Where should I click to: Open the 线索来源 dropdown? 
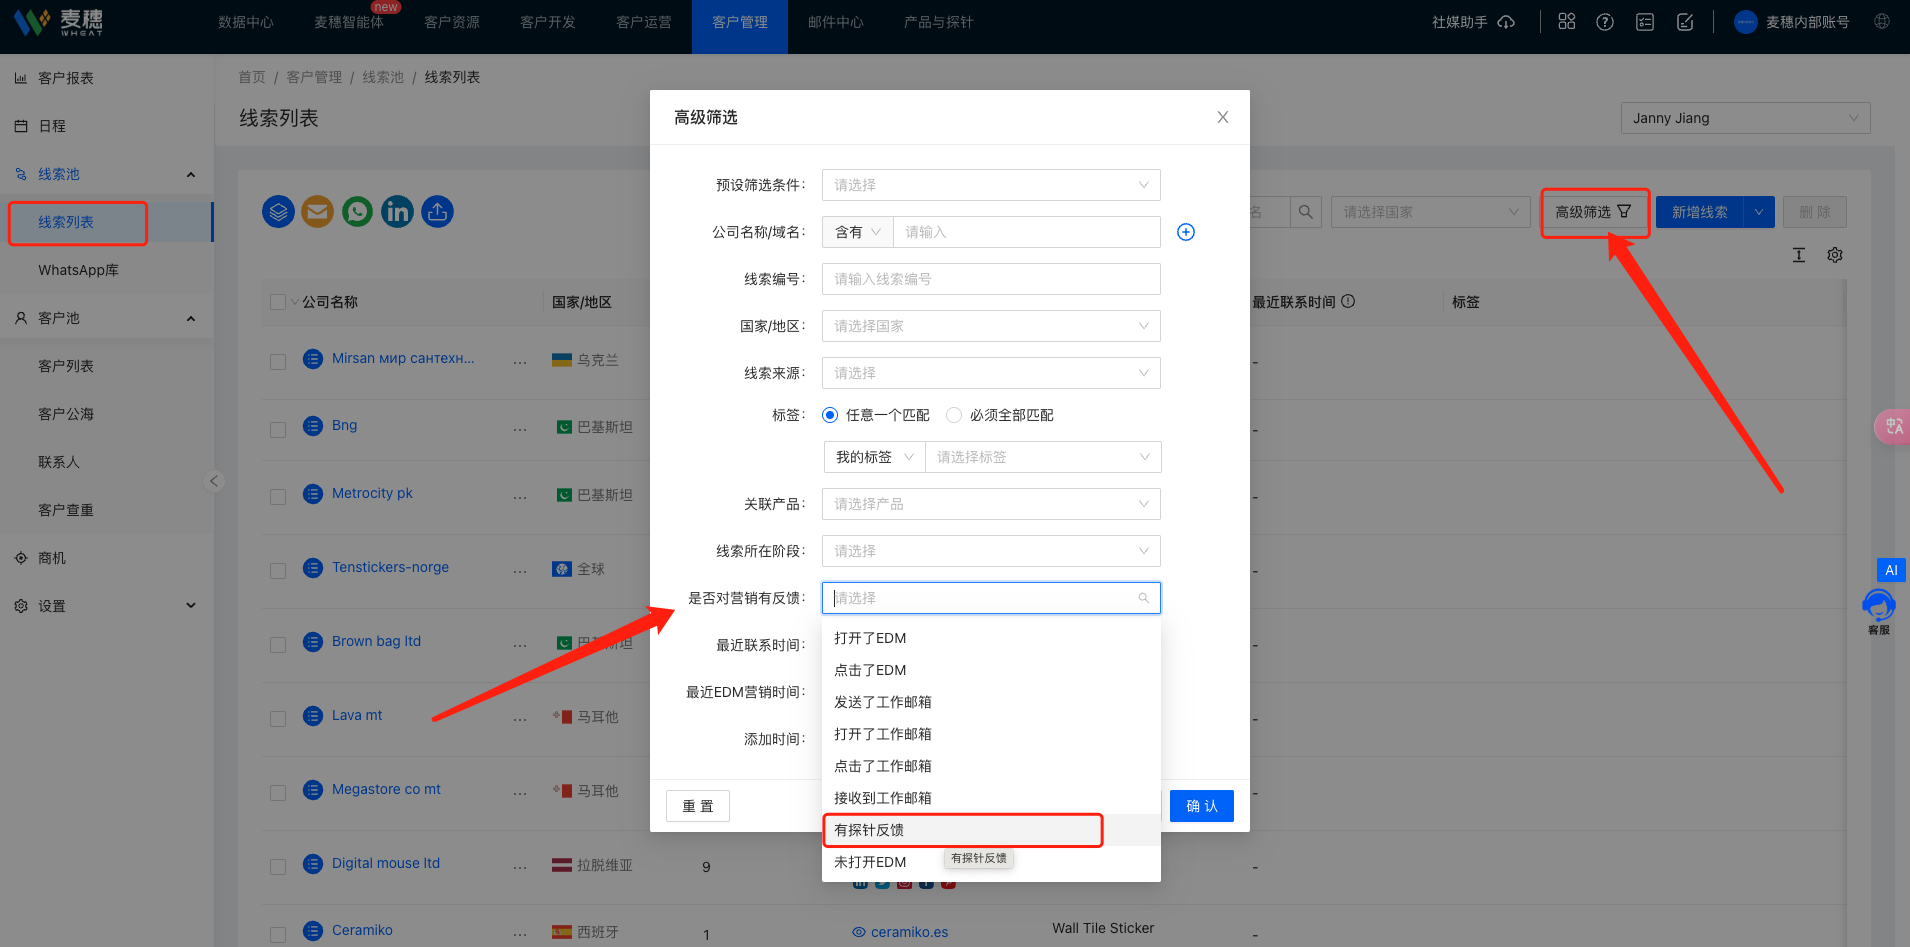click(x=991, y=373)
